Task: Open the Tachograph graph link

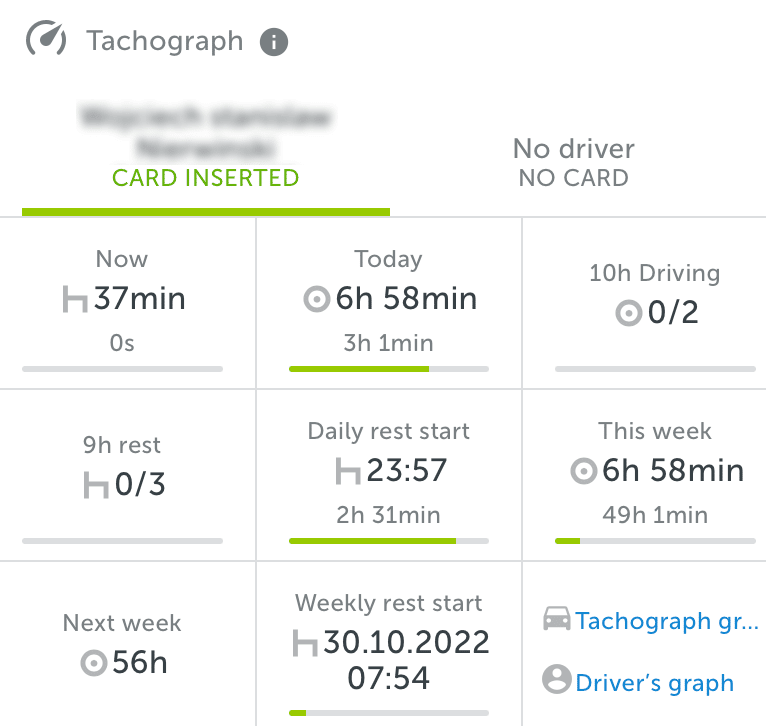Action: coord(667,621)
